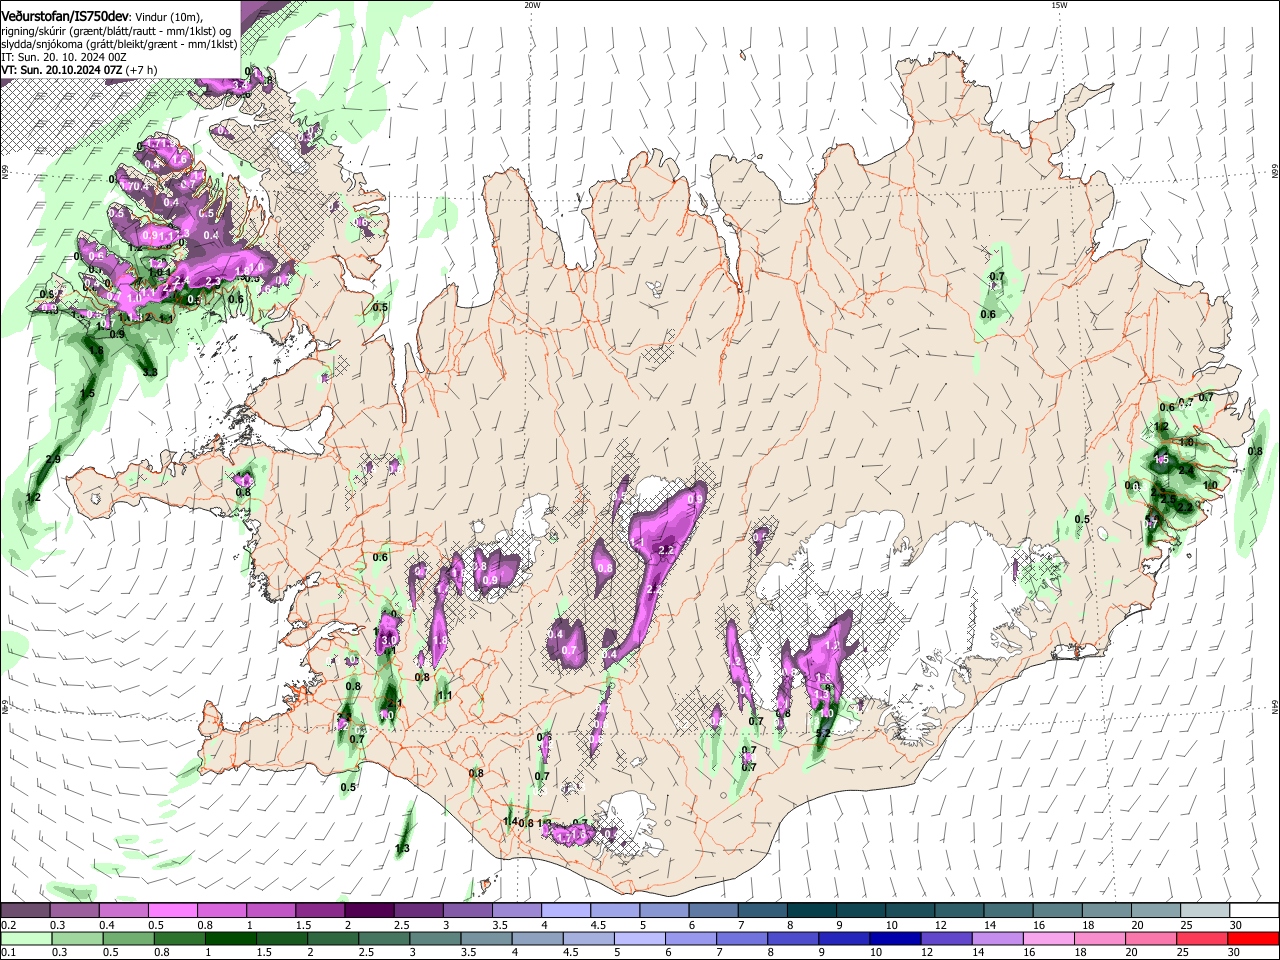This screenshot has height=960, width=1280.
Task: Click the lightest green lower swatch between 0.1 and 0.3
Action: (26, 938)
